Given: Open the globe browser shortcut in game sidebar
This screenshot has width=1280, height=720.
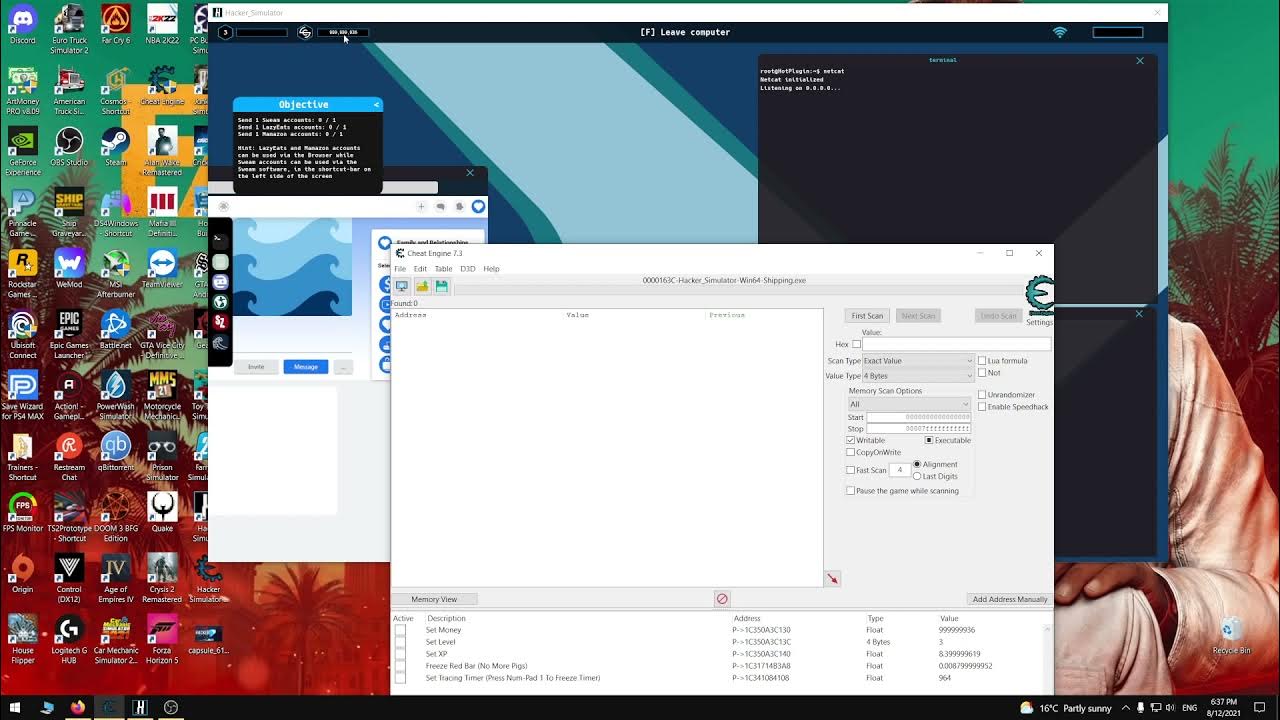Looking at the screenshot, I should 220,302.
